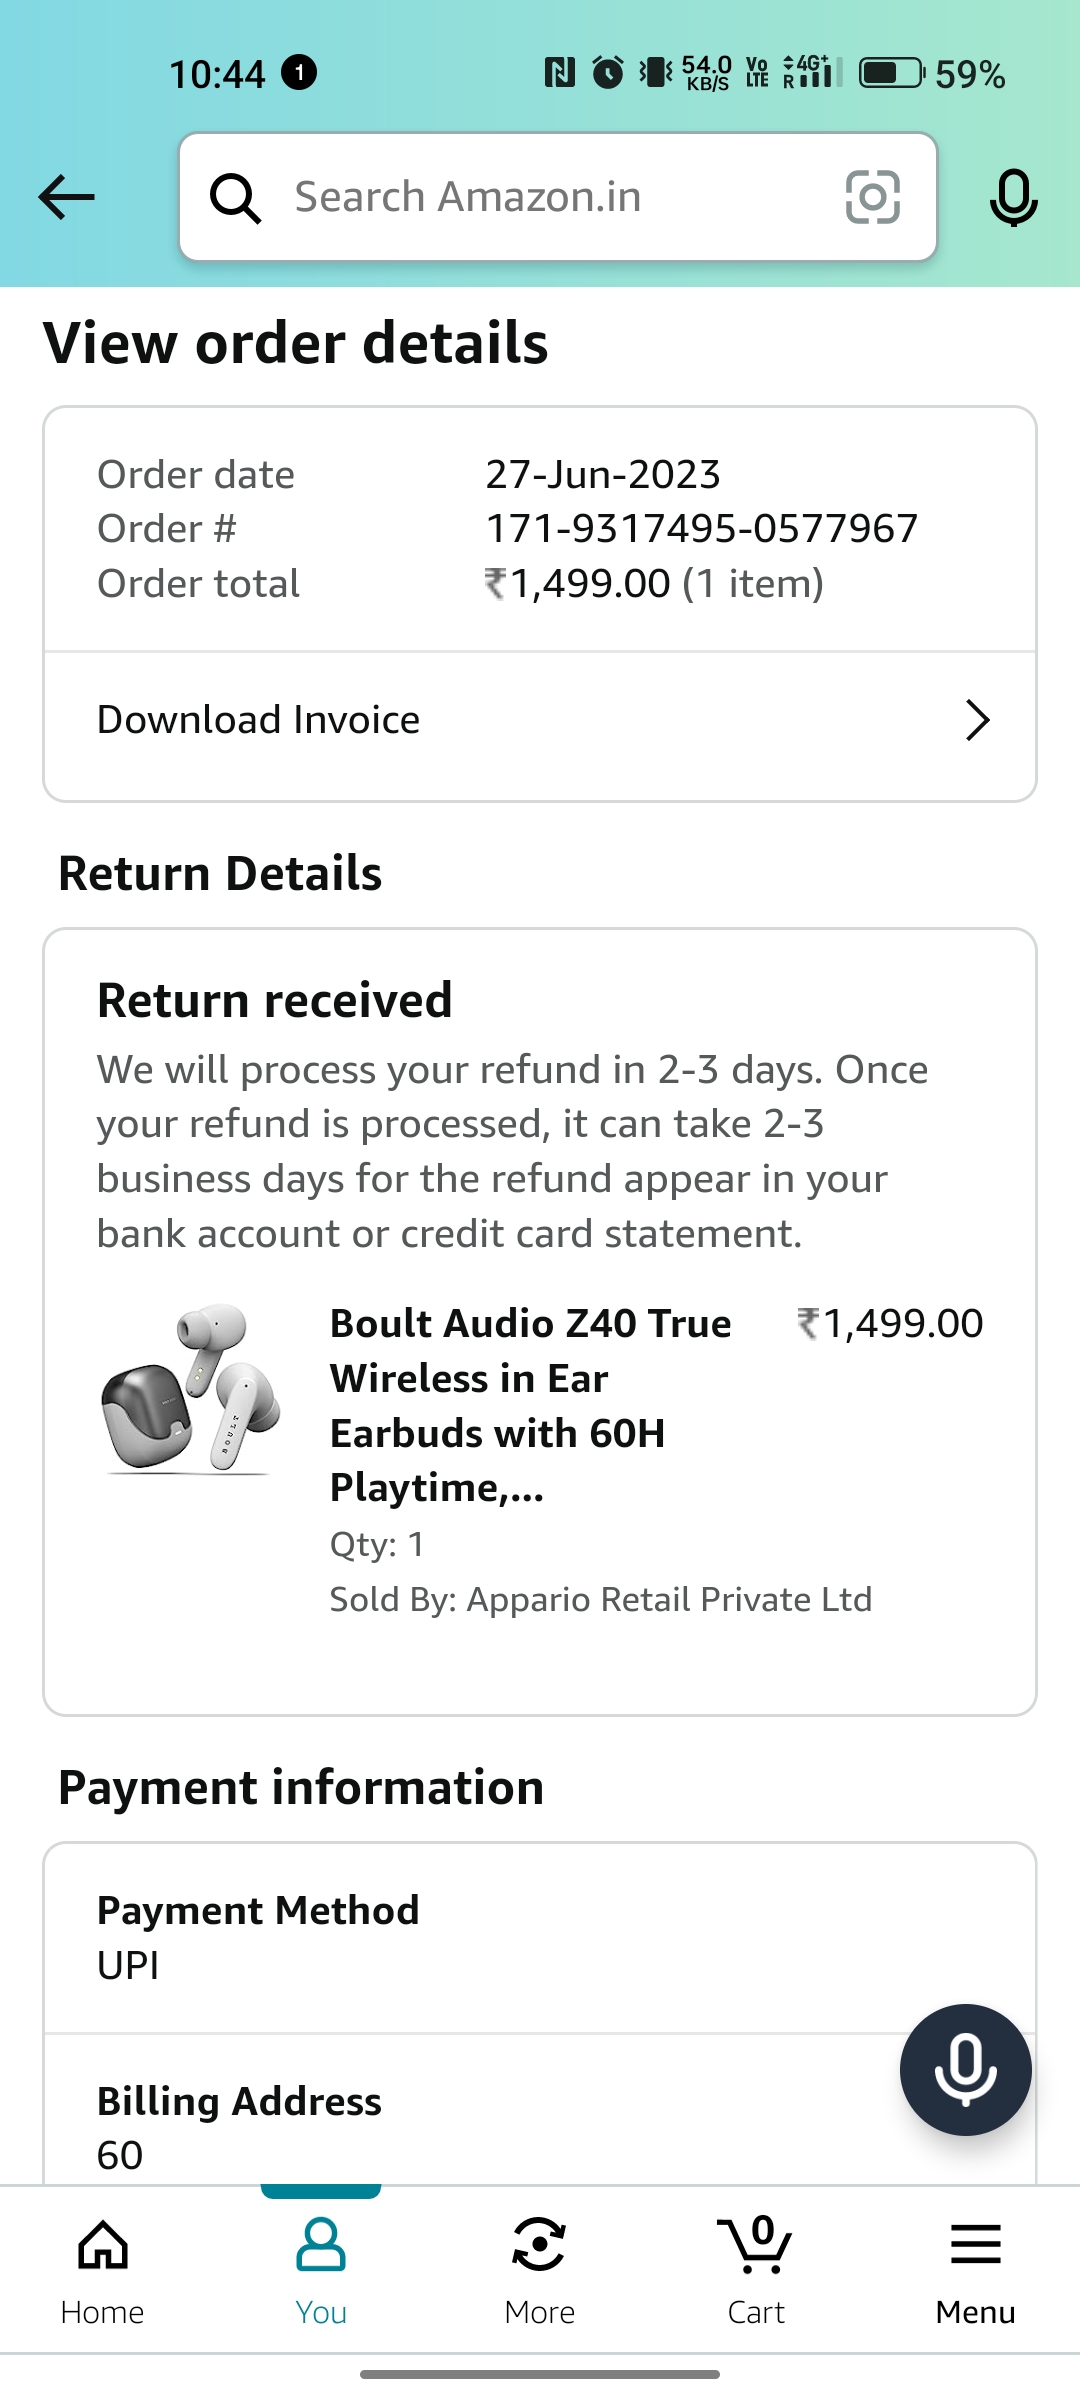
Task: Tap the floating Alexa voice button
Action: [x=965, y=2069]
